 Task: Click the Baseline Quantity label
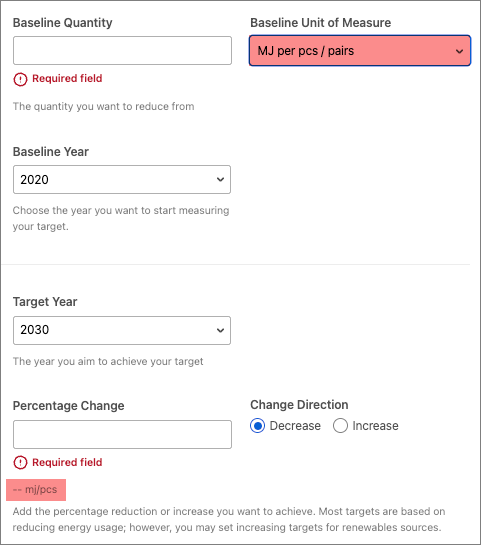pyautogui.click(x=63, y=23)
